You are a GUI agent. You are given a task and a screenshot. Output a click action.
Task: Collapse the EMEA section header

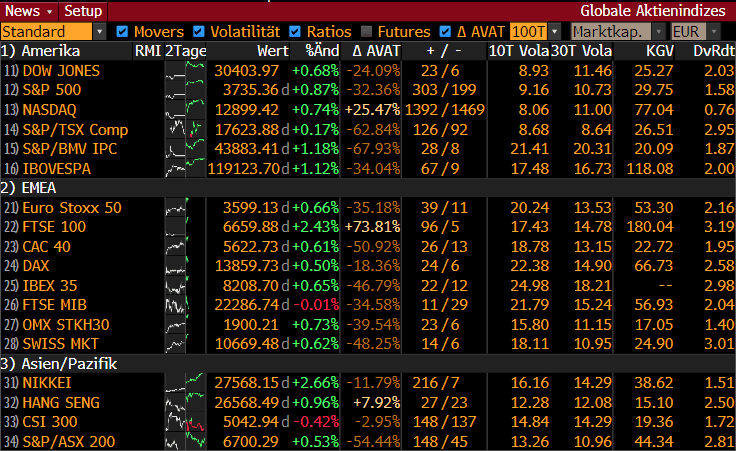[28, 188]
